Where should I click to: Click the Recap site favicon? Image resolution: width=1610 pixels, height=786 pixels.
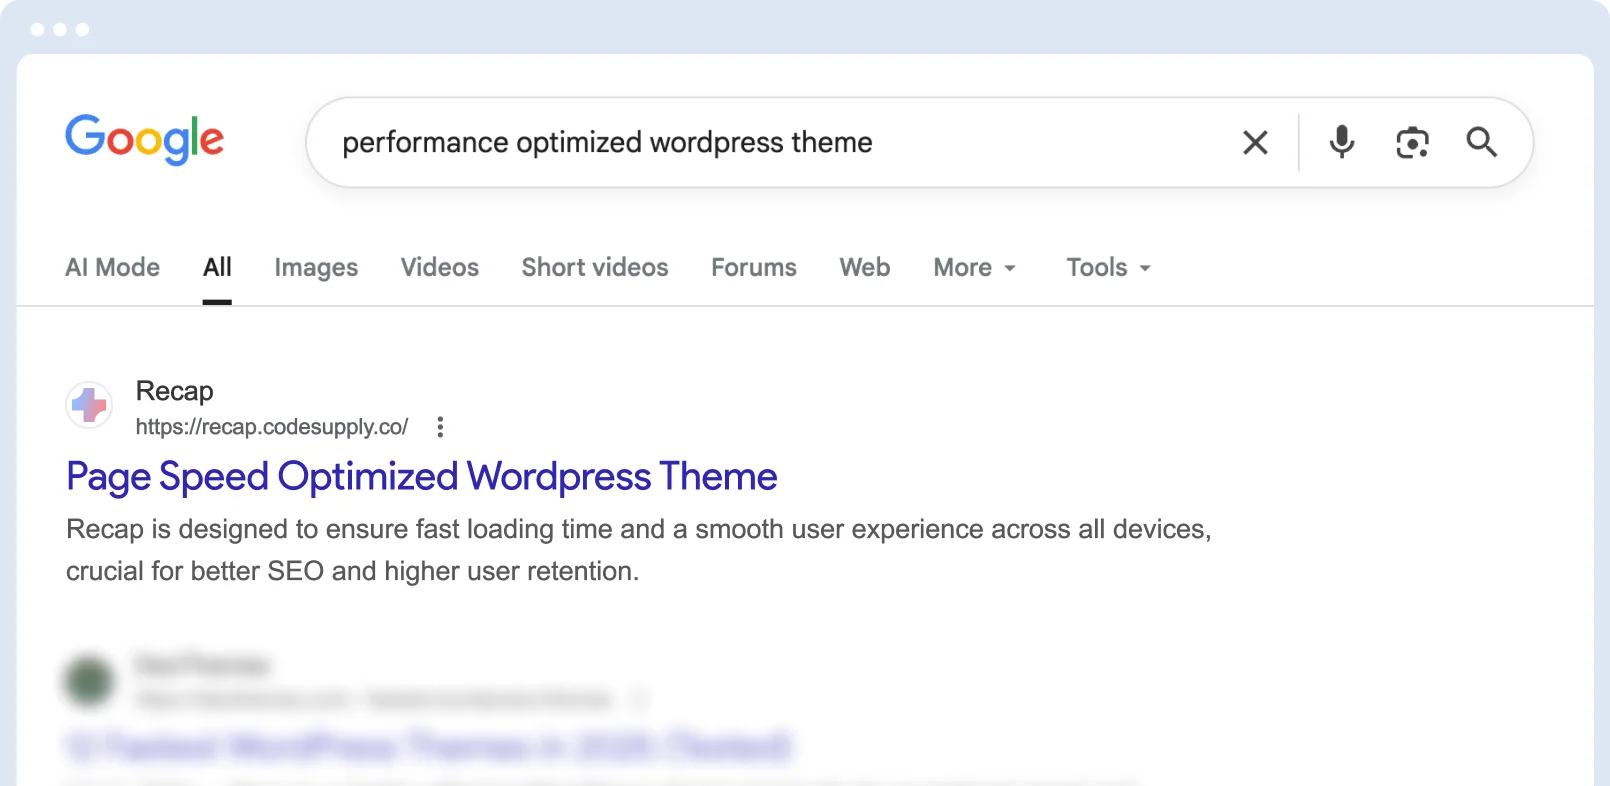coord(89,405)
